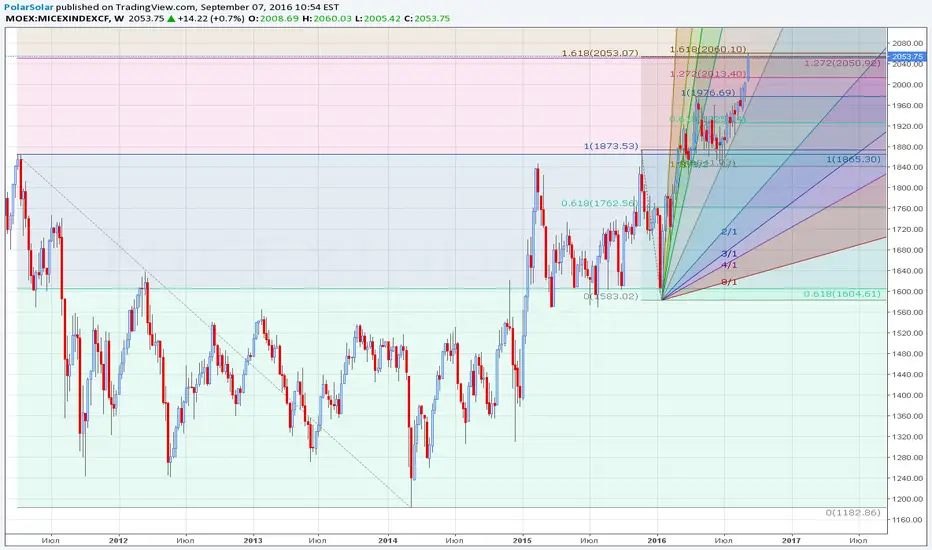Click the 2014 time axis label
This screenshot has width=932, height=550.
(388, 540)
